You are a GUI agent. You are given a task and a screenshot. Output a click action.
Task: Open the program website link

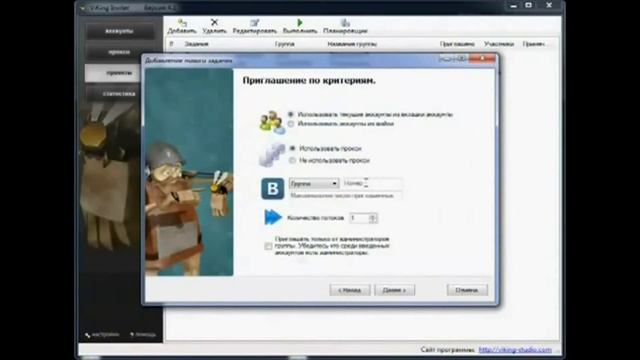tap(515, 350)
